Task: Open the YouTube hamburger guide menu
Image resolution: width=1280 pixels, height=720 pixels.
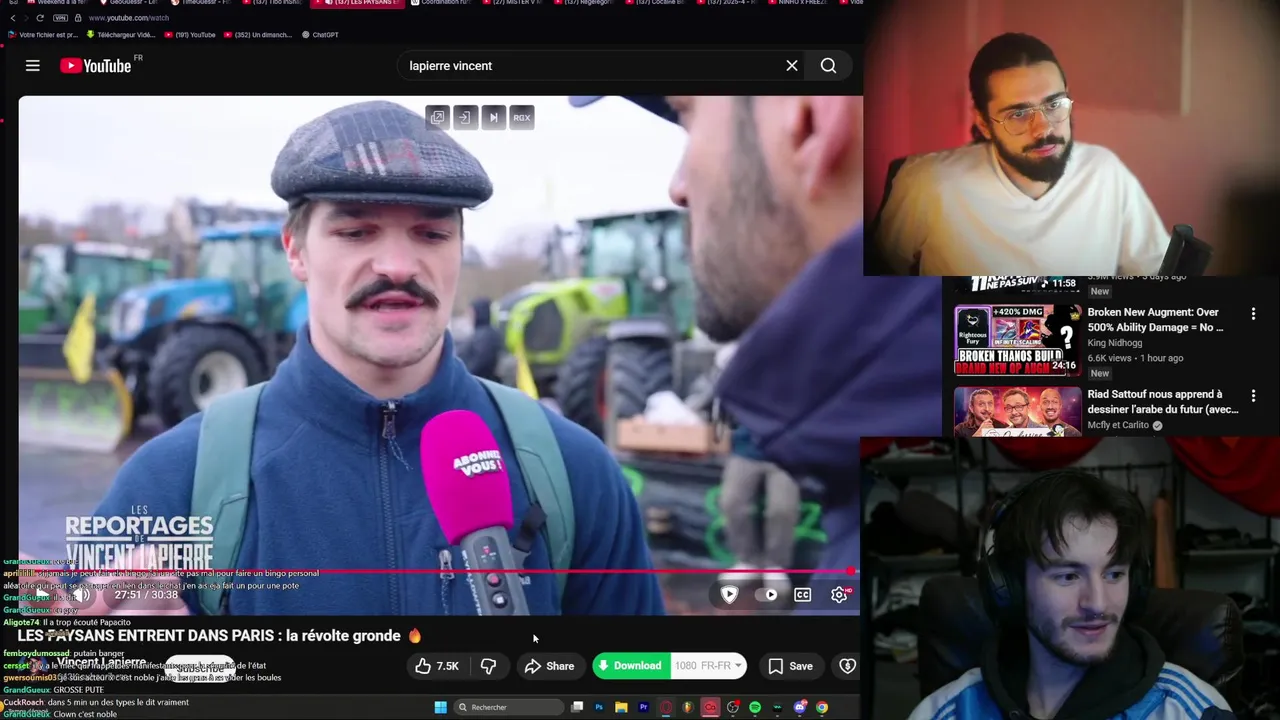Action: coord(33,66)
